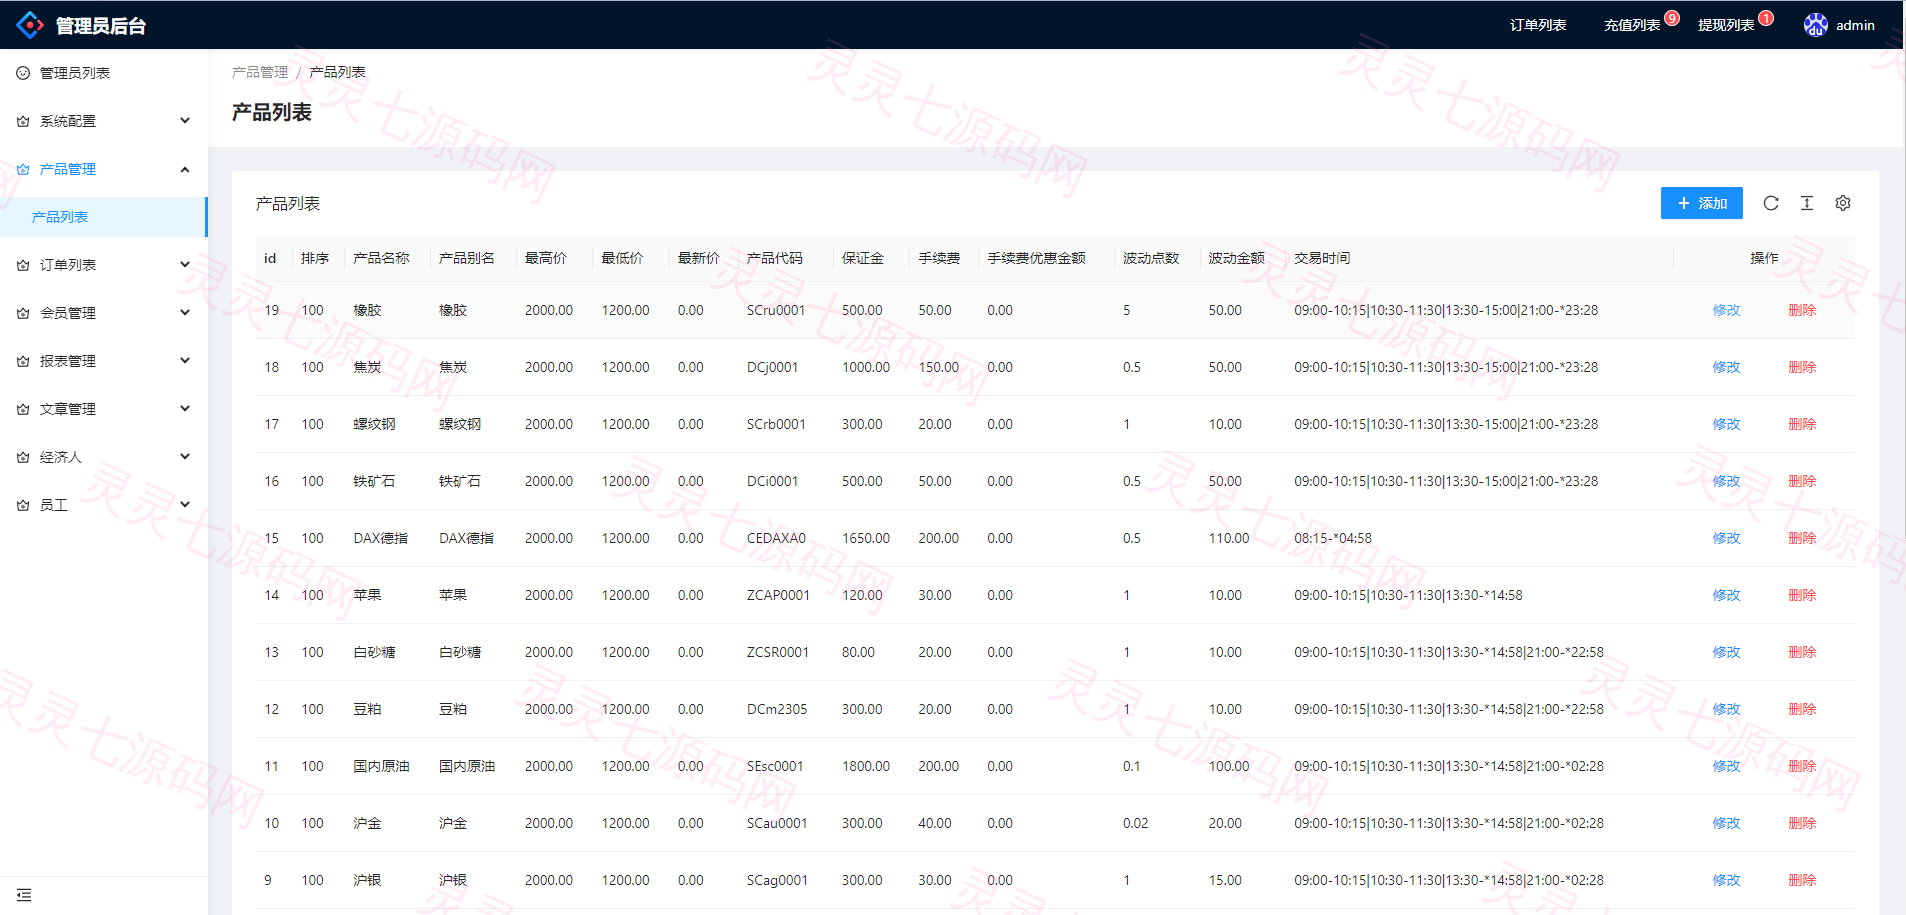Image resolution: width=1906 pixels, height=915 pixels.
Task: Open the column settings gear icon
Action: [1843, 203]
